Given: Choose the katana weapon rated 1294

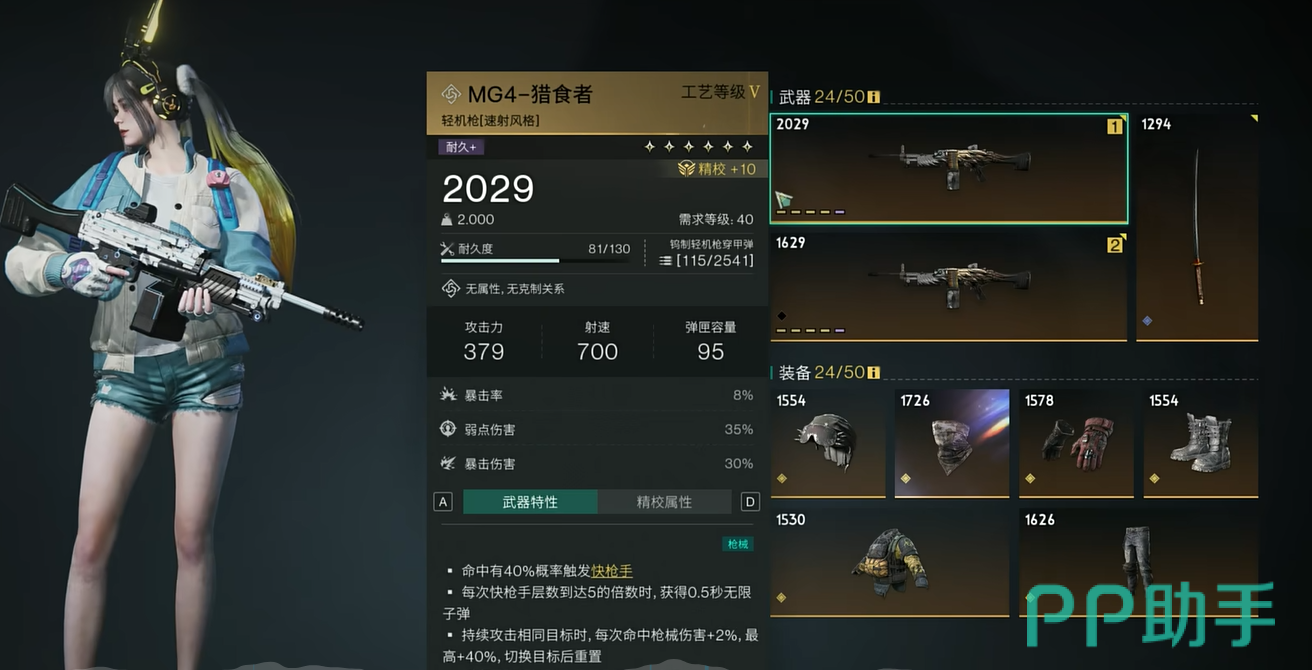Looking at the screenshot, I should 1198,226.
